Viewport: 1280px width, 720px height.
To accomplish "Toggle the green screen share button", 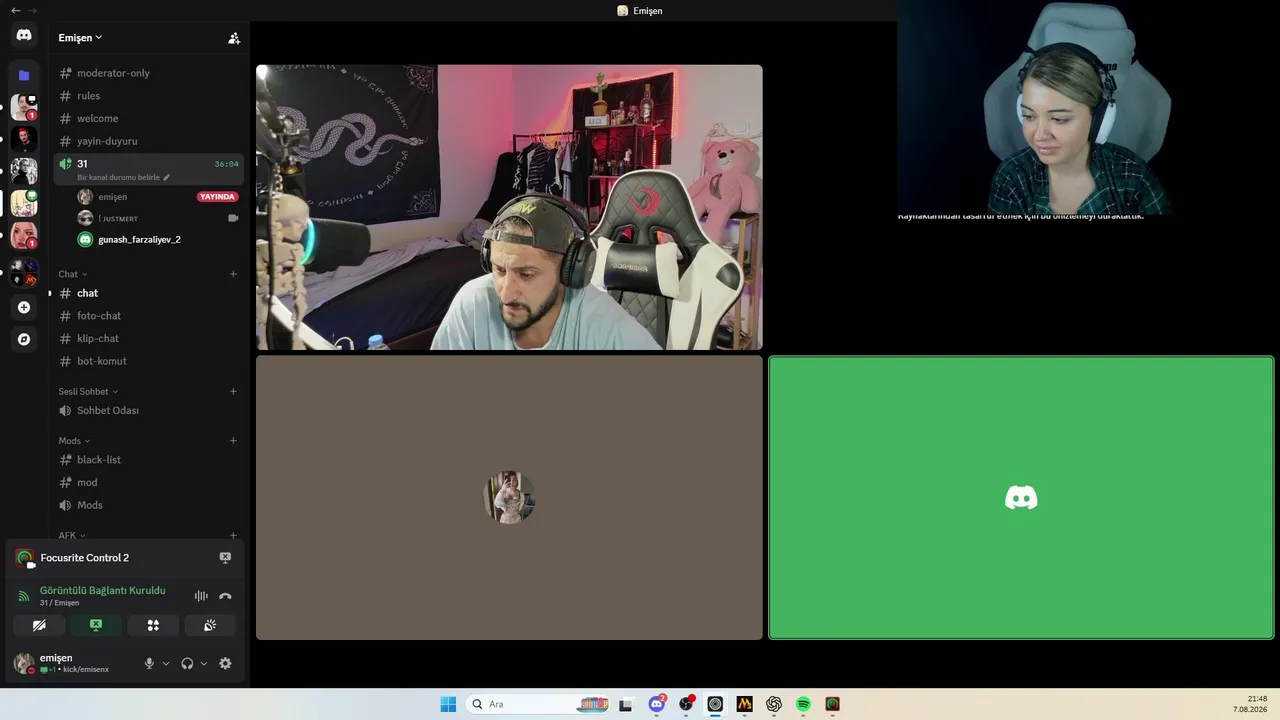I will coord(96,625).
